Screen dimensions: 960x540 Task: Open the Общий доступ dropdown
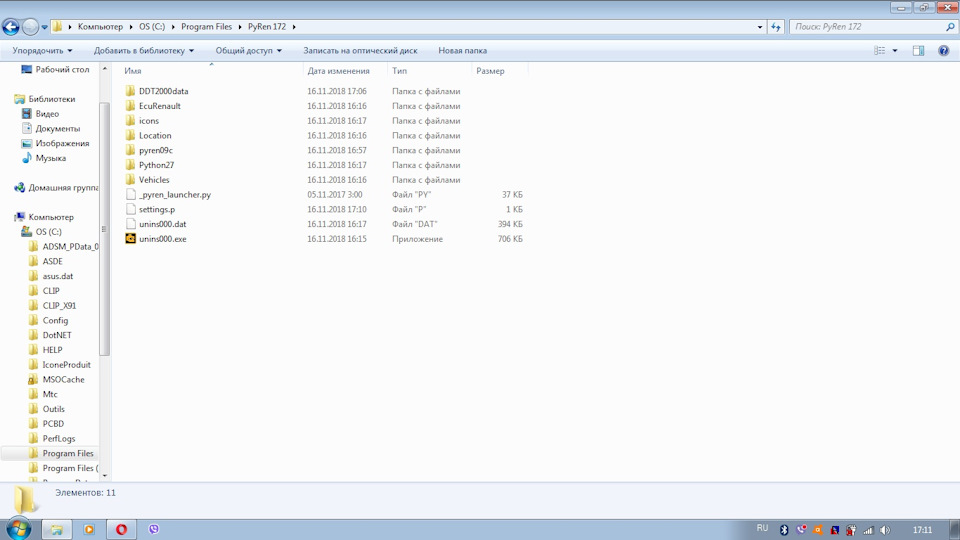[249, 51]
